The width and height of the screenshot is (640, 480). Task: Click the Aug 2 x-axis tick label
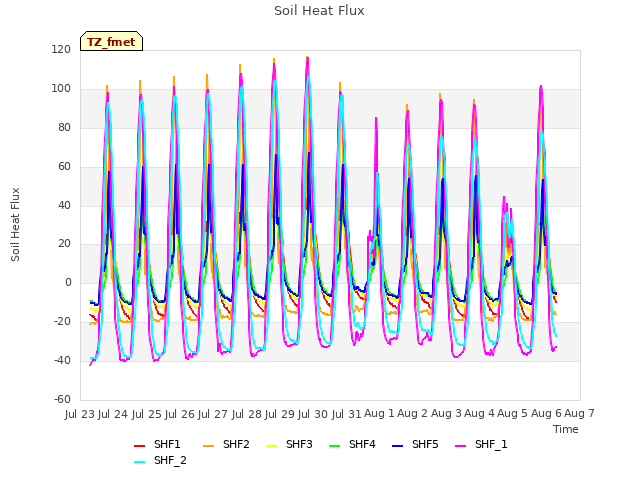tap(412, 413)
